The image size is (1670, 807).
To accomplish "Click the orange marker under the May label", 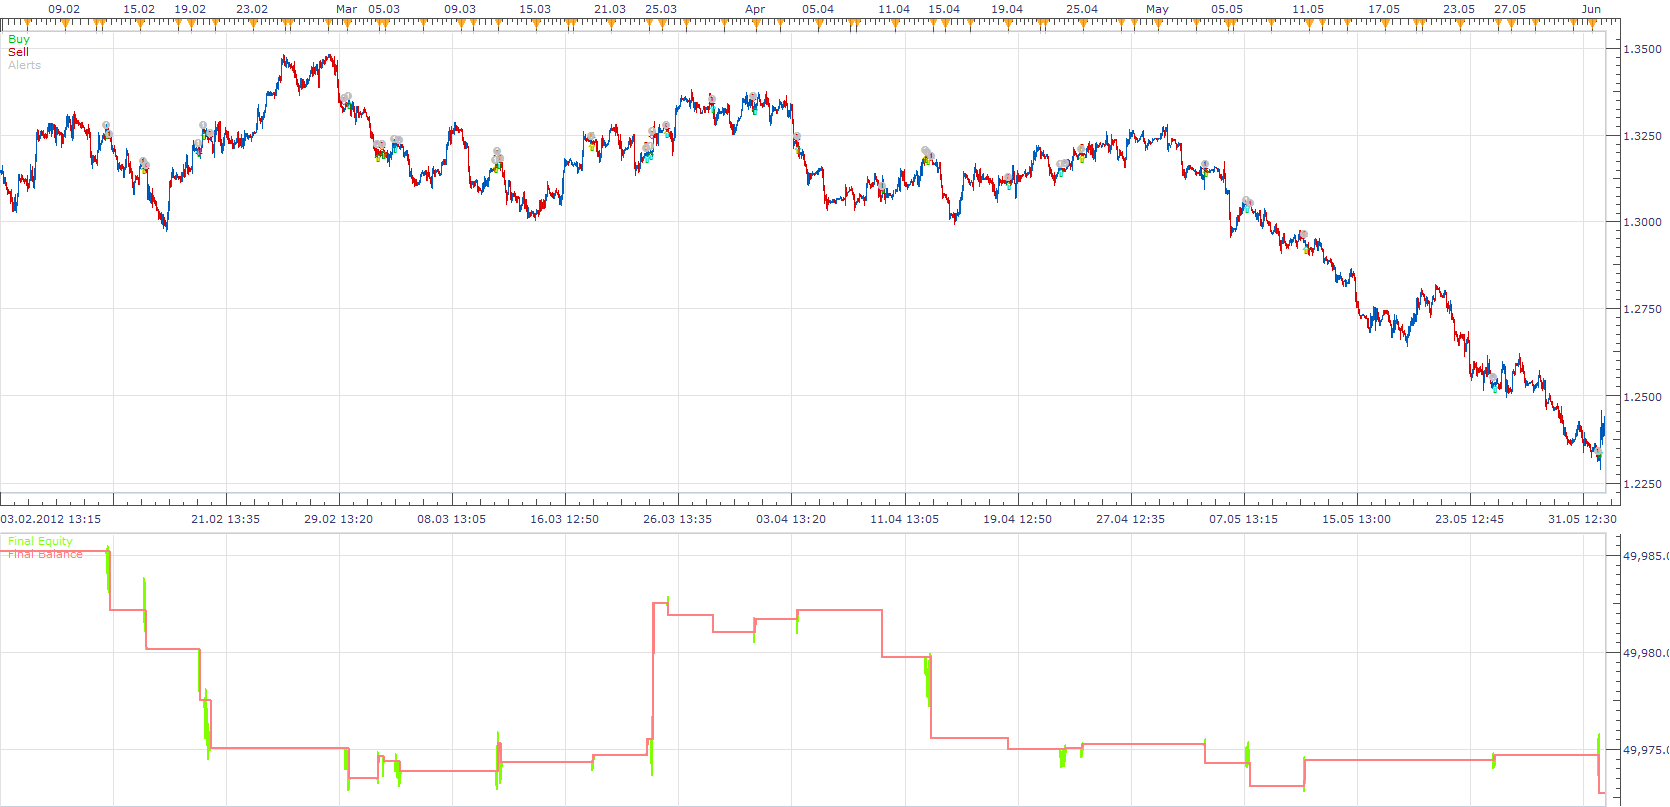I will coord(1158,22).
